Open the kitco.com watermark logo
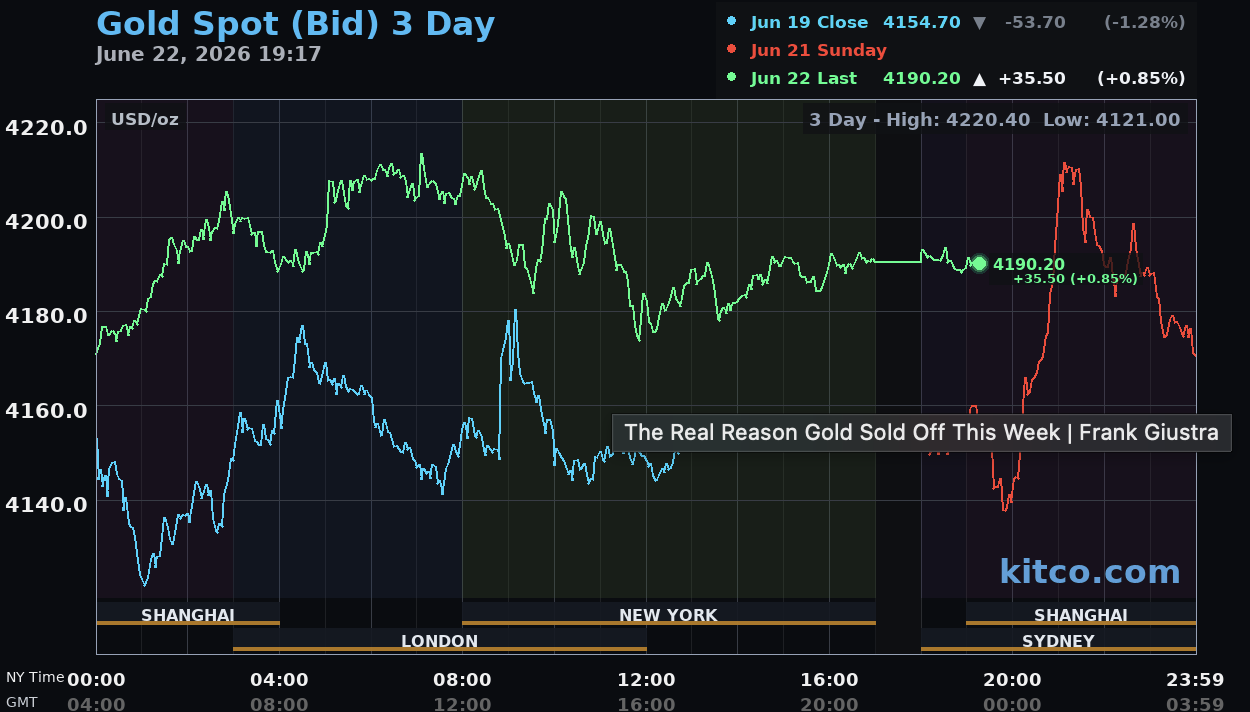 pos(1090,571)
